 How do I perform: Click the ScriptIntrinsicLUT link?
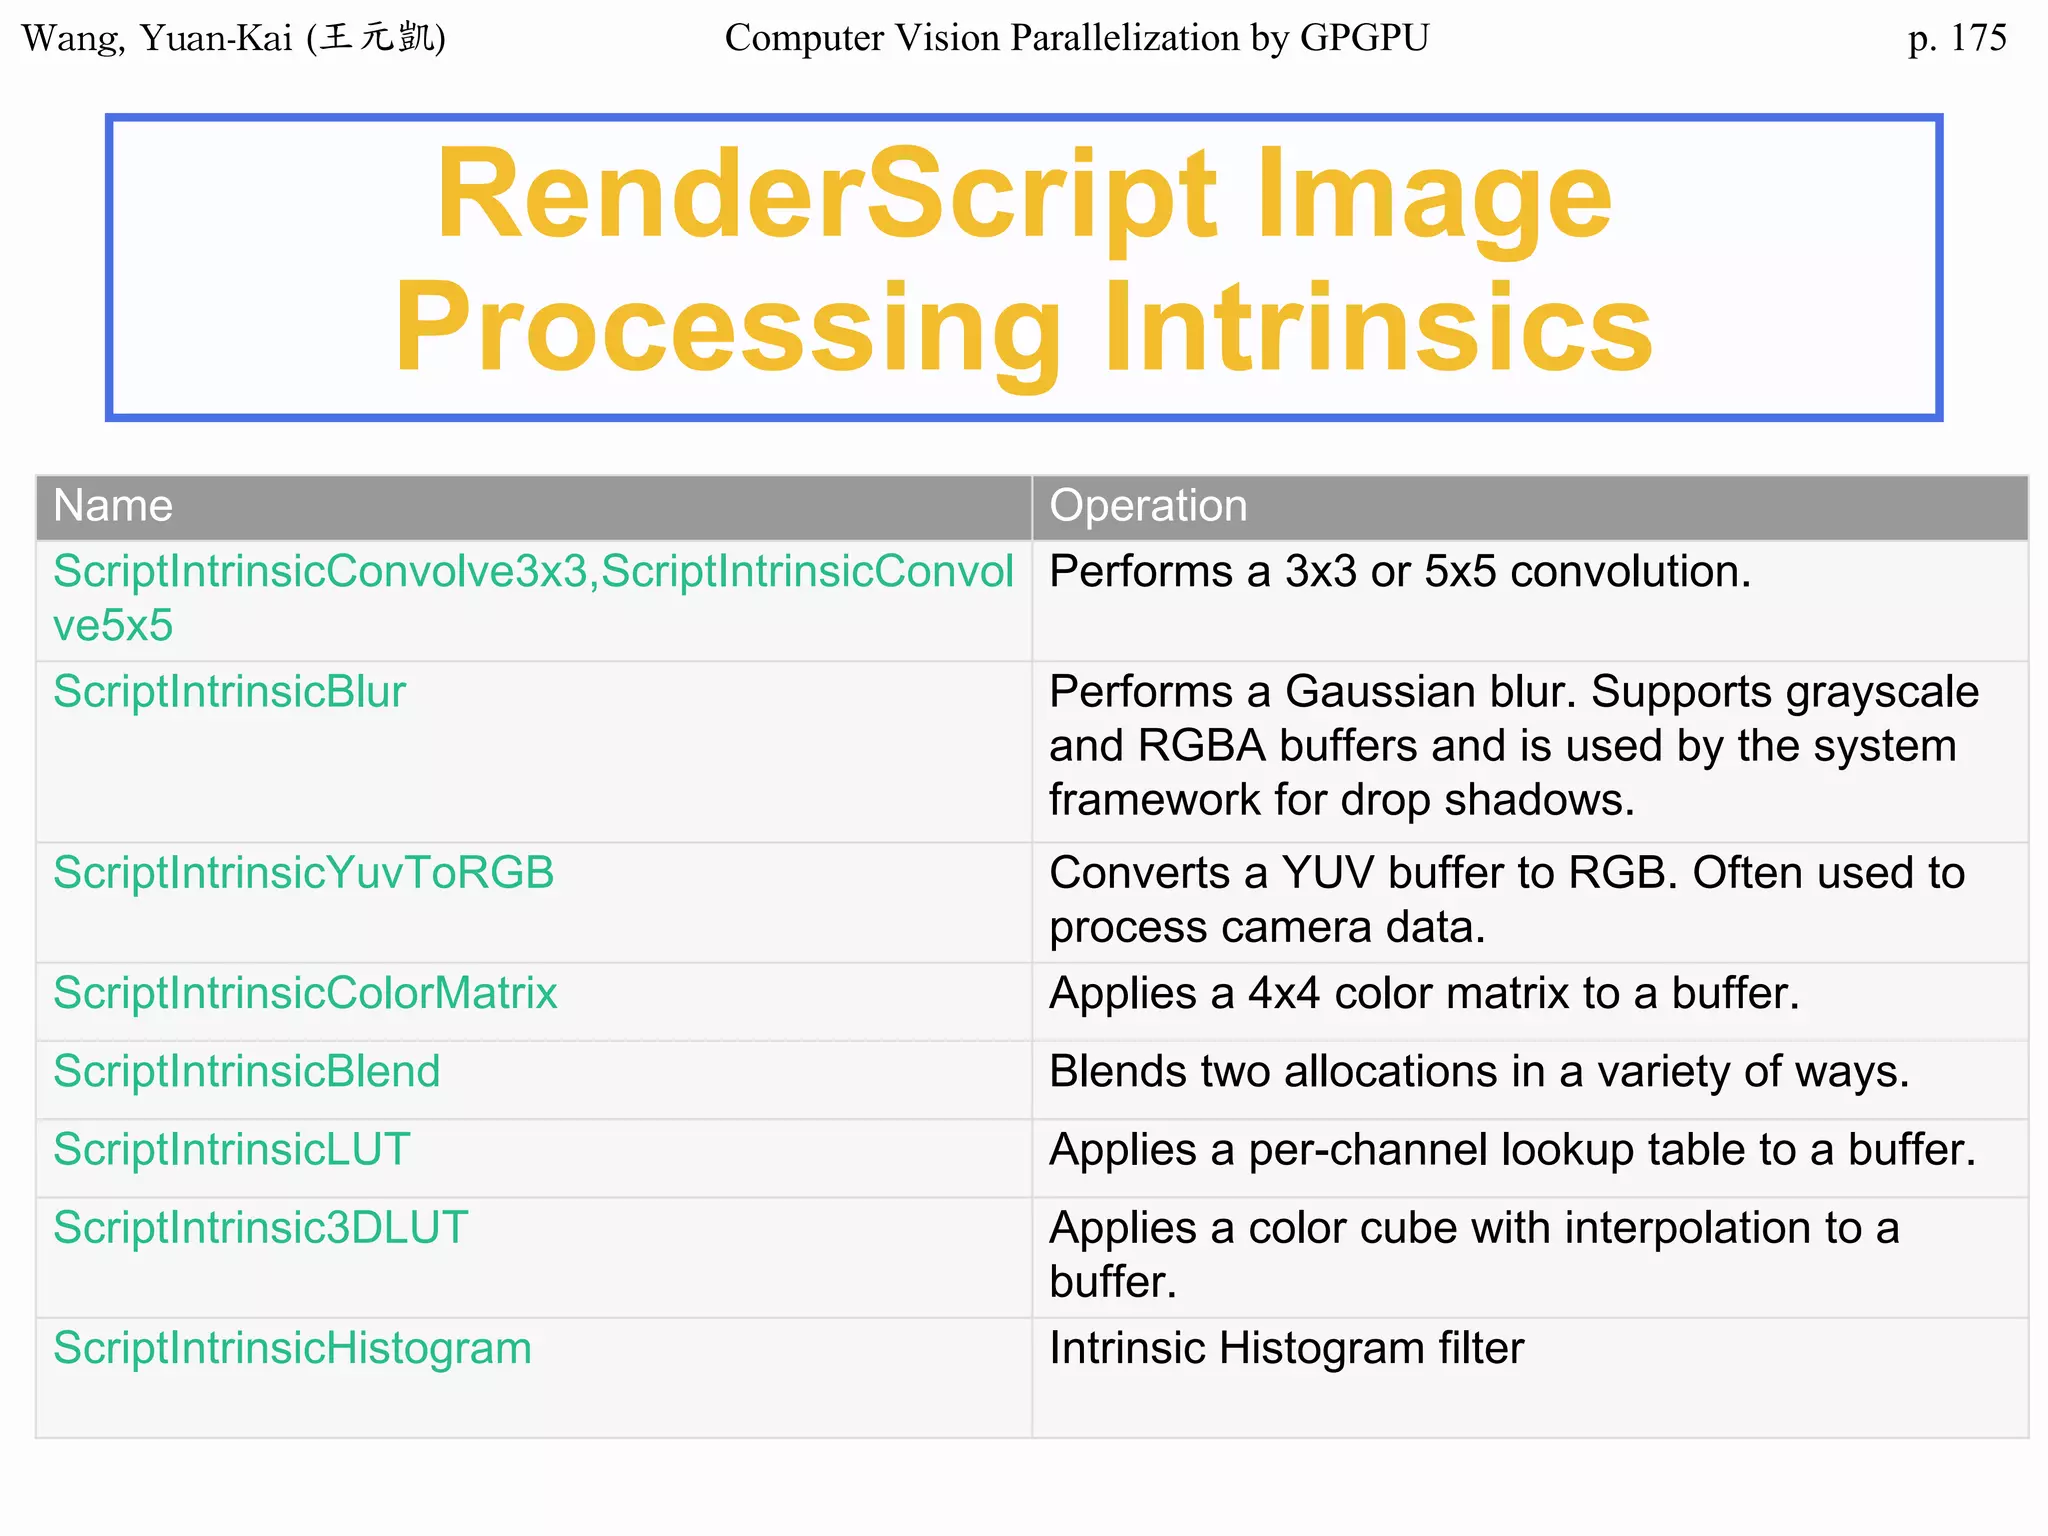click(x=231, y=1149)
